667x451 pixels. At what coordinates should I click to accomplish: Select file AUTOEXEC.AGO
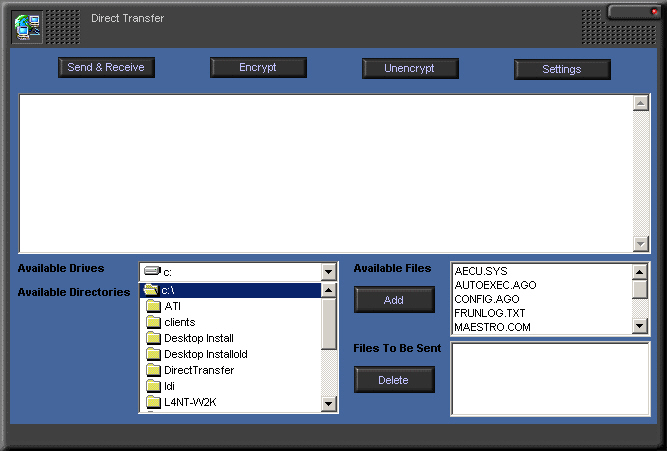point(542,285)
